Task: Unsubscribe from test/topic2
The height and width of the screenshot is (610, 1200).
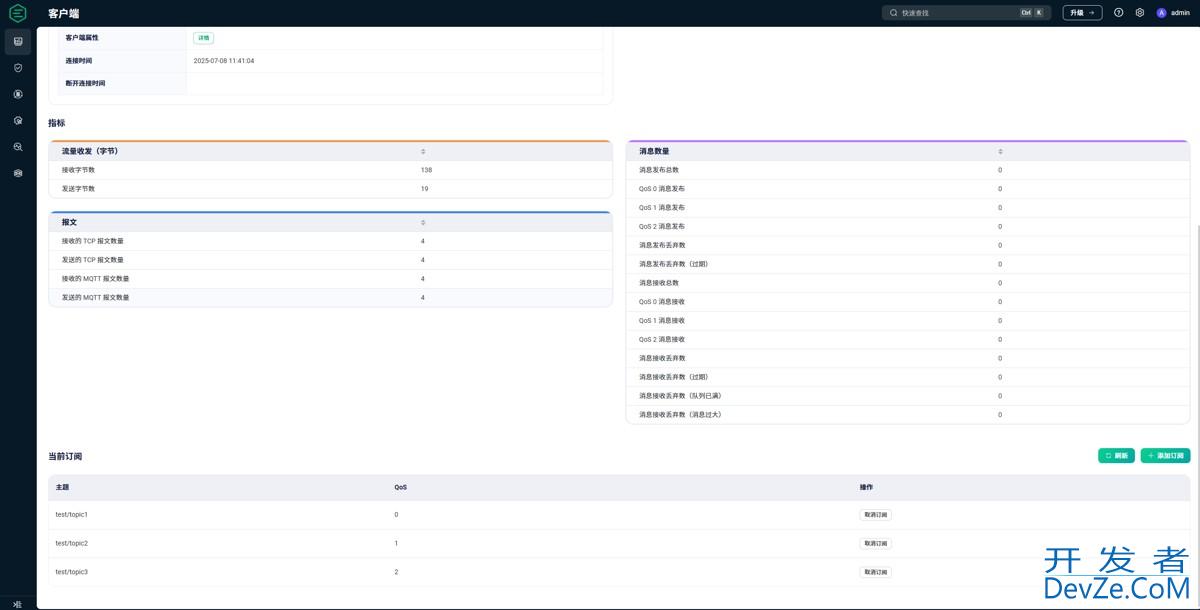Action: 875,544
